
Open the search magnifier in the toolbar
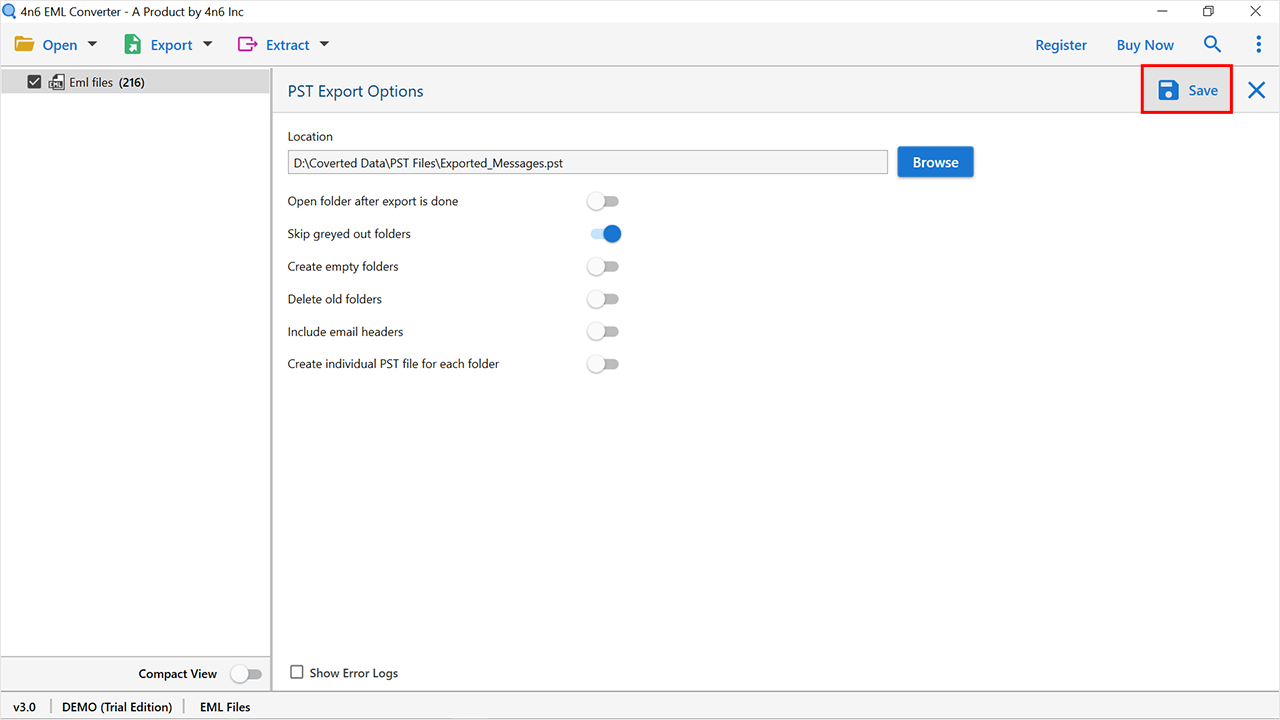1212,44
